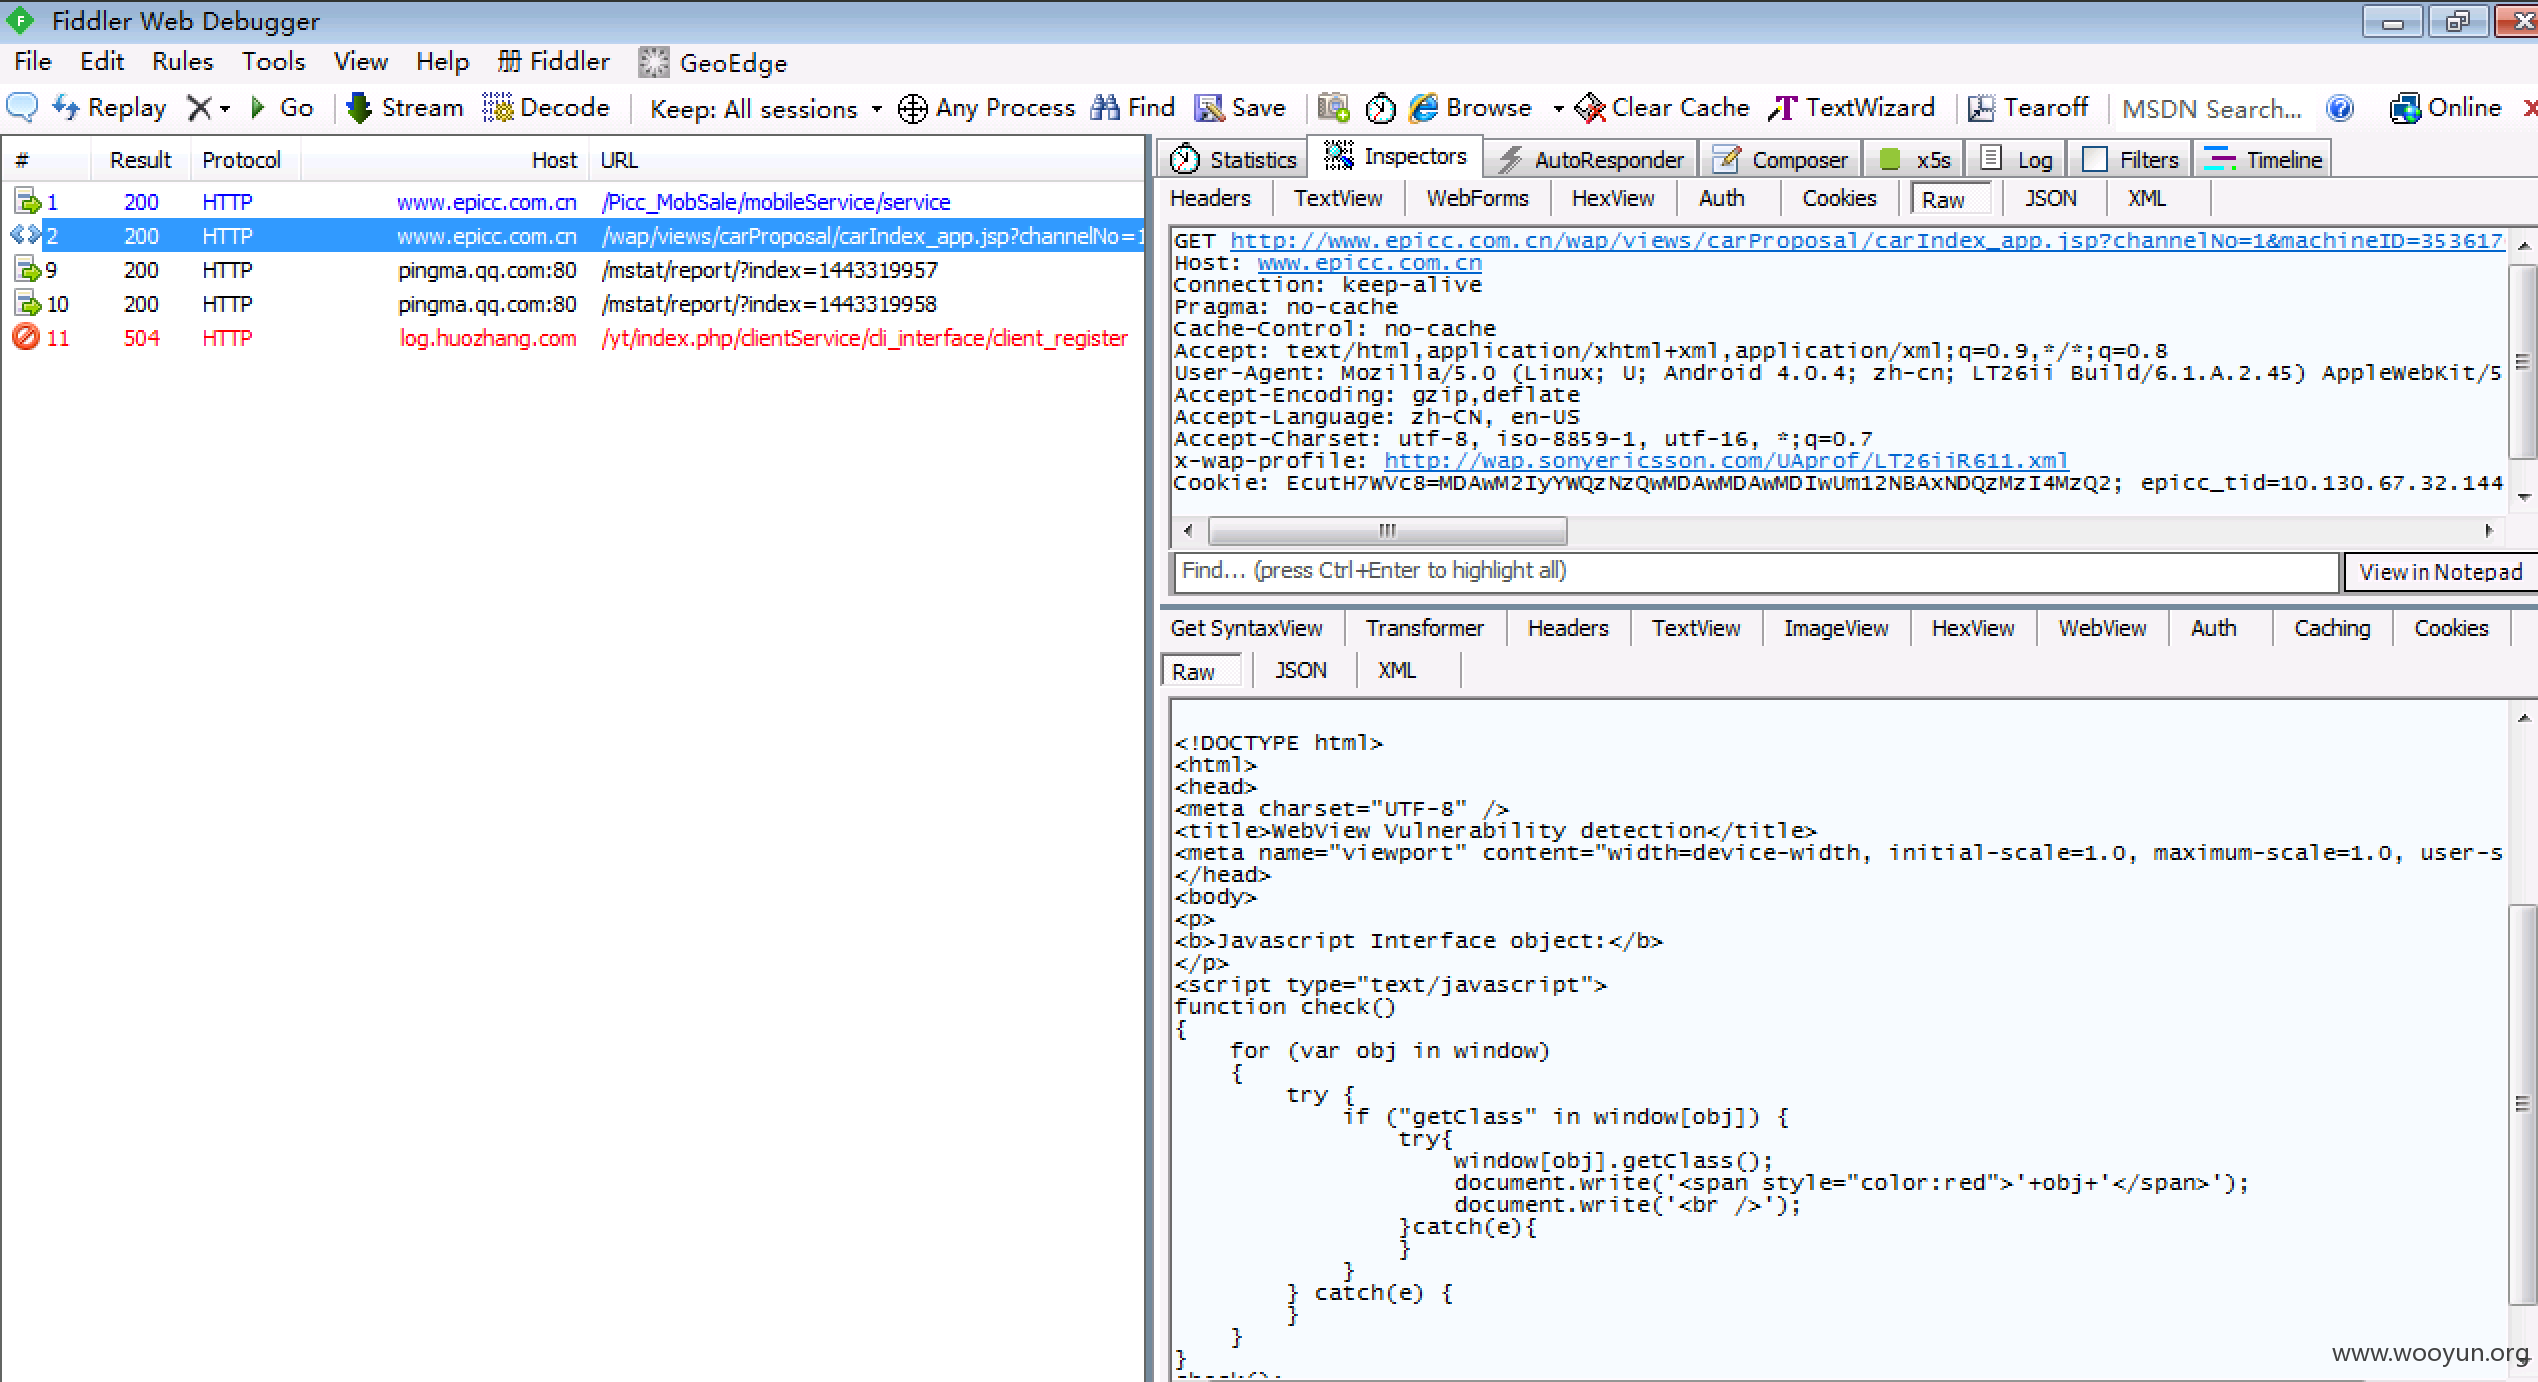This screenshot has width=2538, height=1382.
Task: Click the www.epicc.com.cn Host header link
Action: [1369, 263]
